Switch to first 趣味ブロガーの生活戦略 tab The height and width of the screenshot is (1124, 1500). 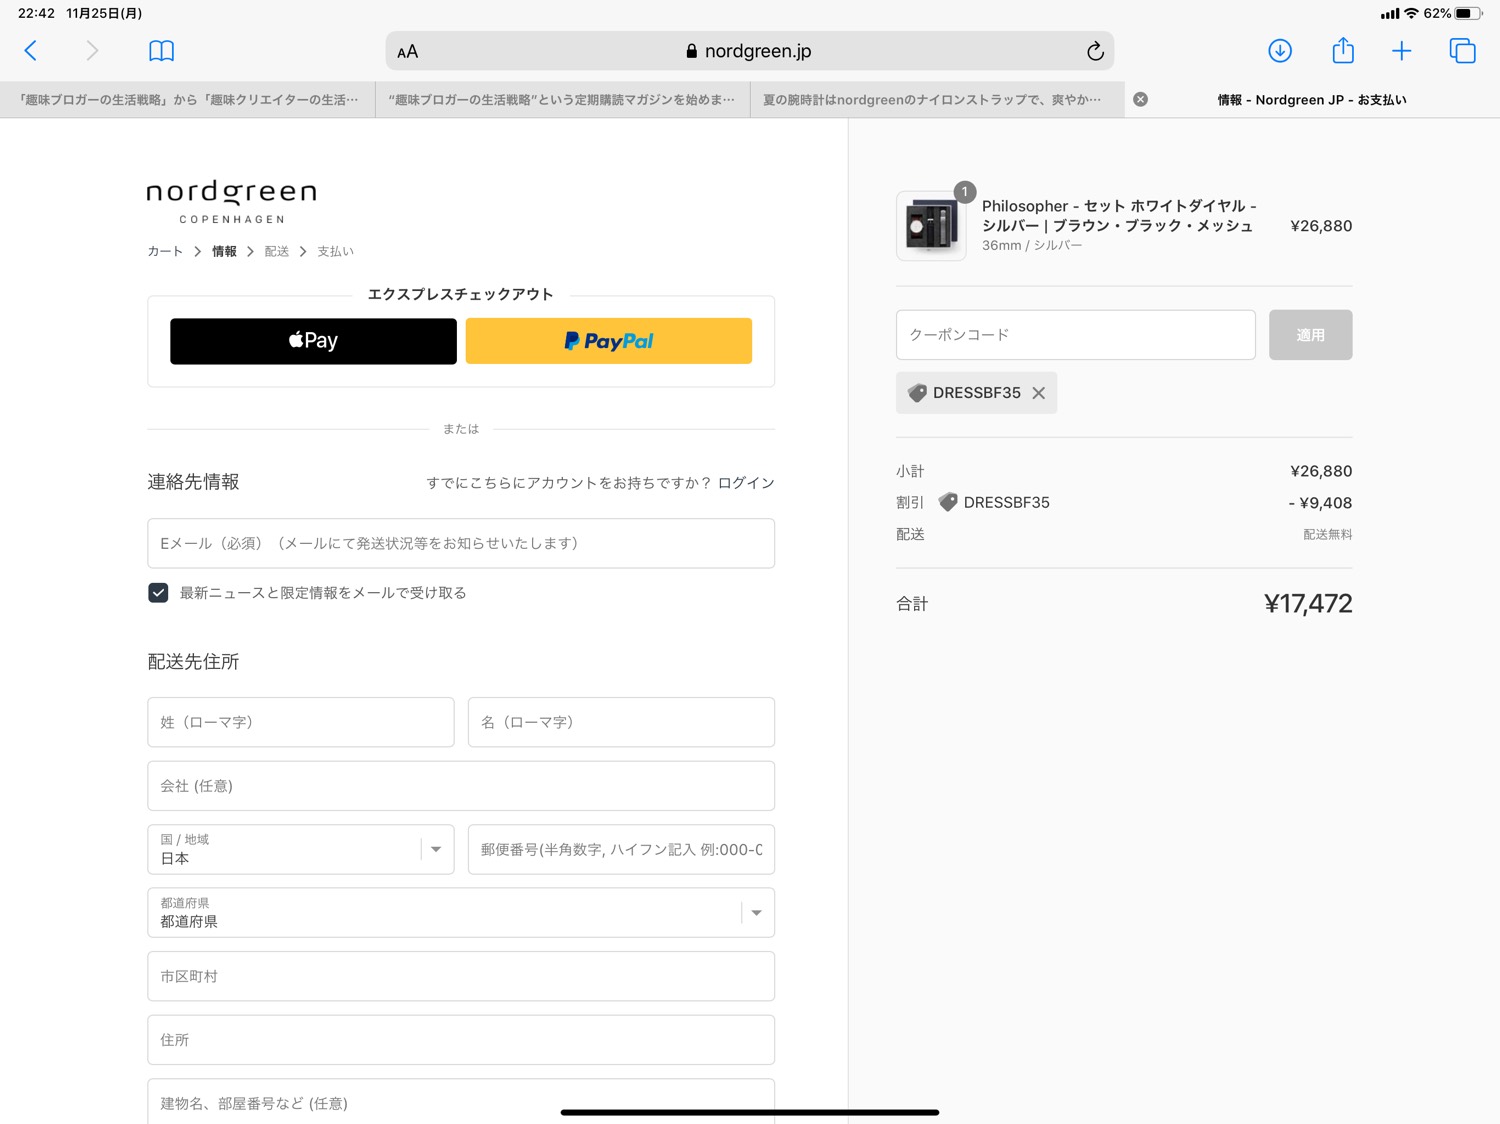pyautogui.click(x=188, y=100)
